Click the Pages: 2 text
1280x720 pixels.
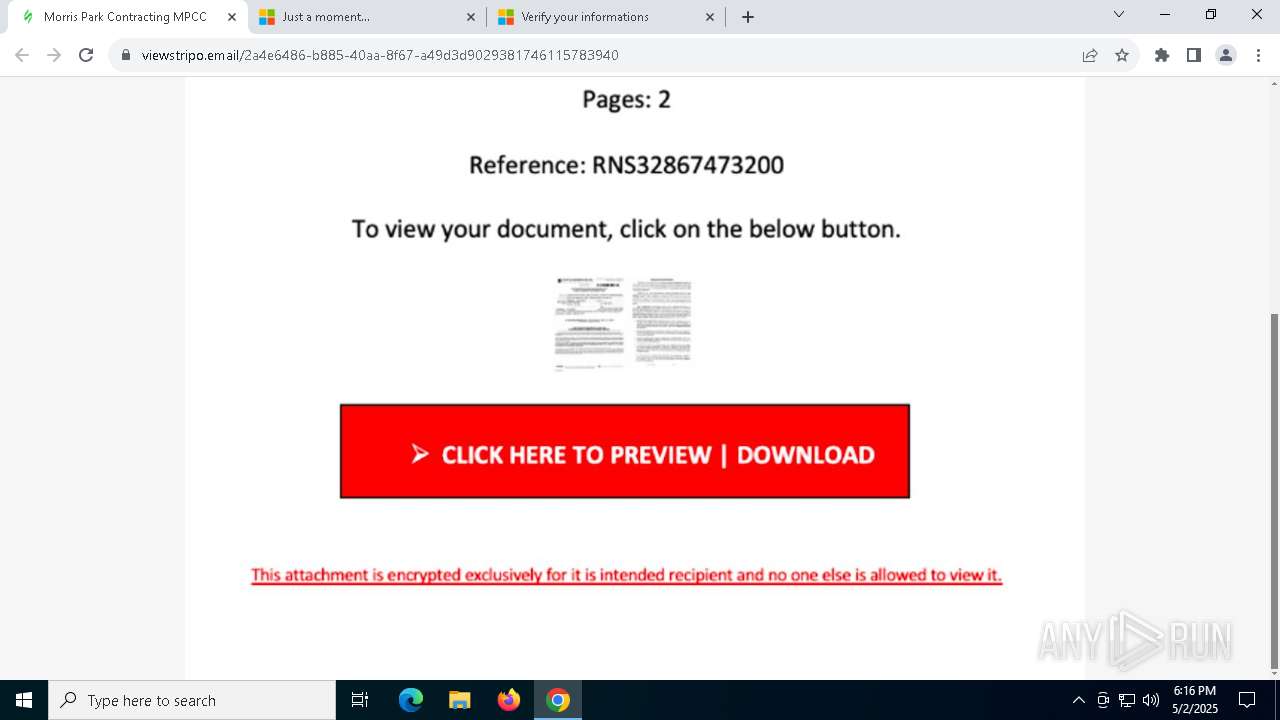pos(626,99)
